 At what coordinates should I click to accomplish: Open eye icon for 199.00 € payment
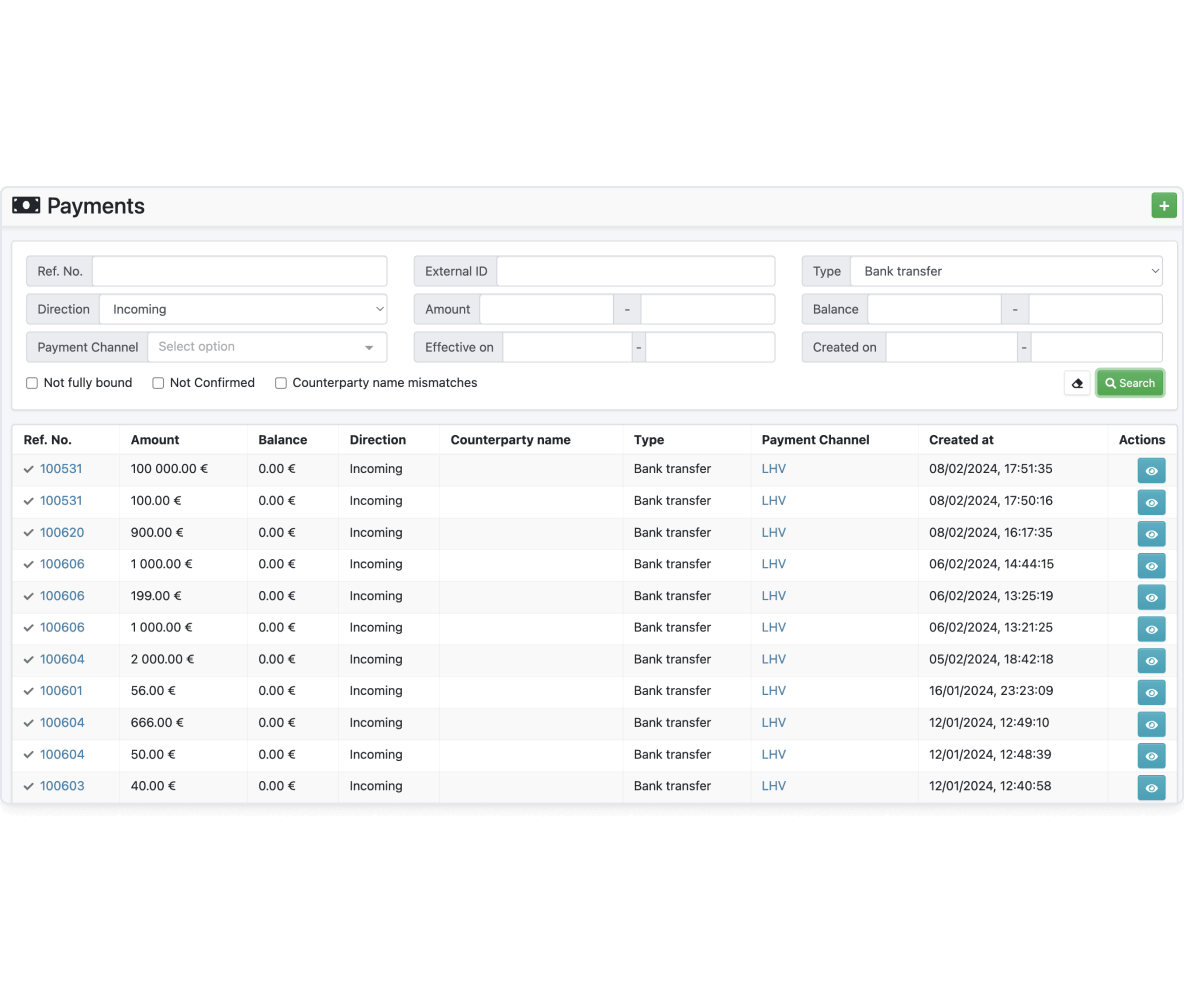[1152, 597]
